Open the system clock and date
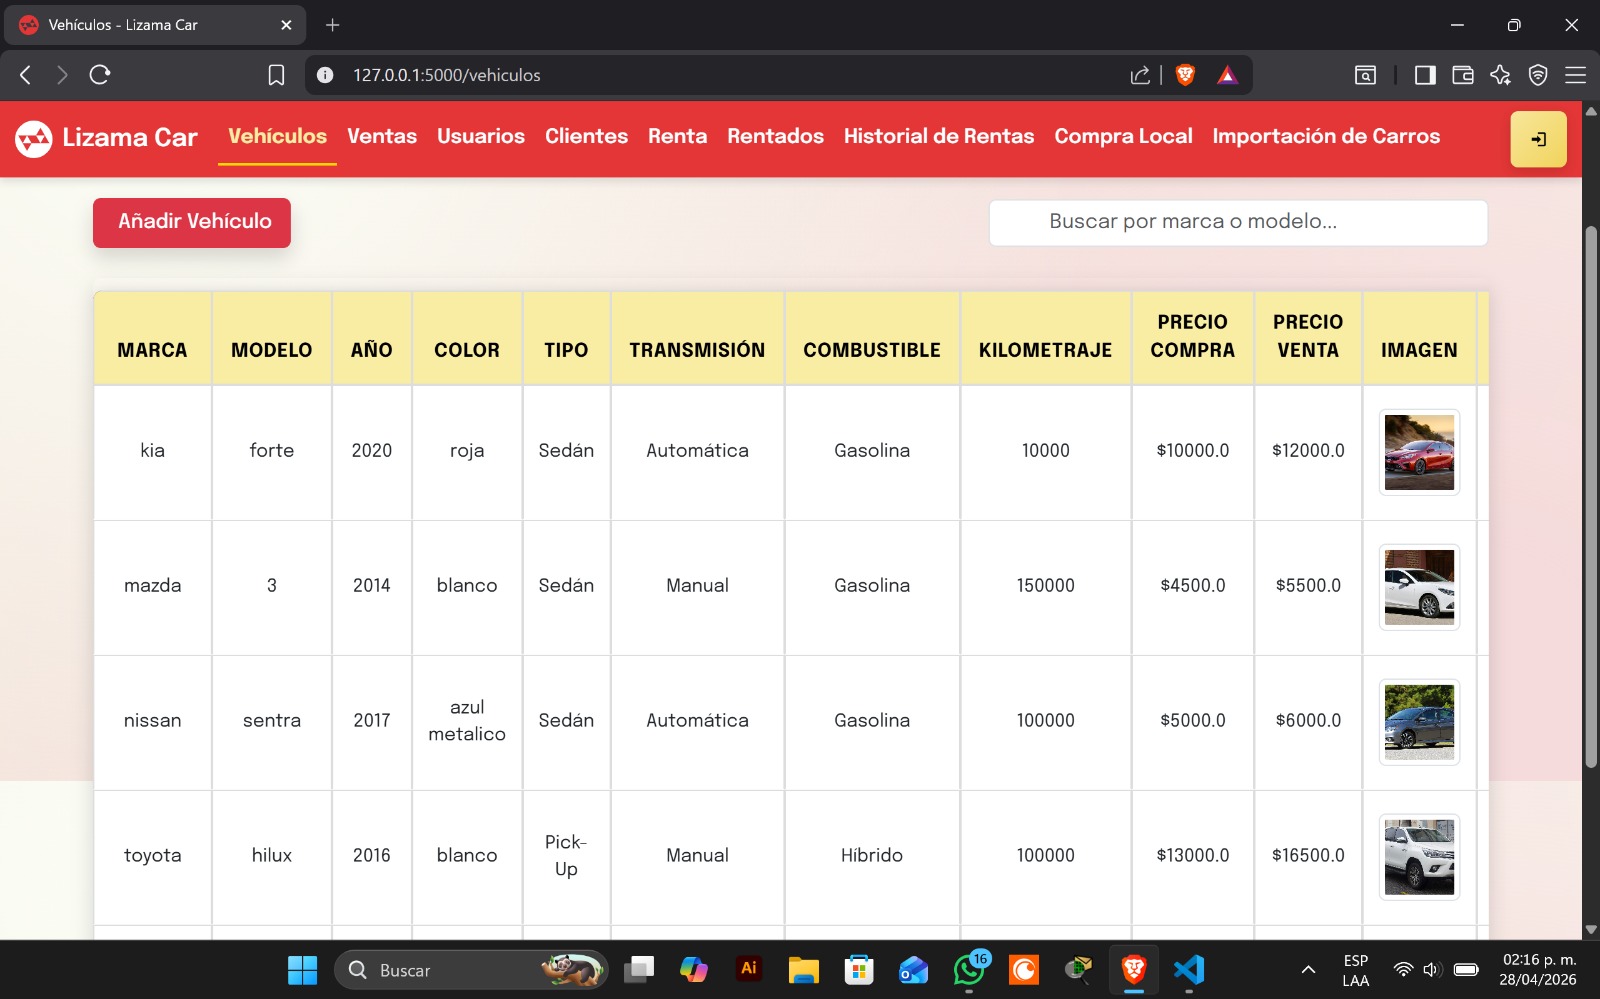 tap(1538, 970)
